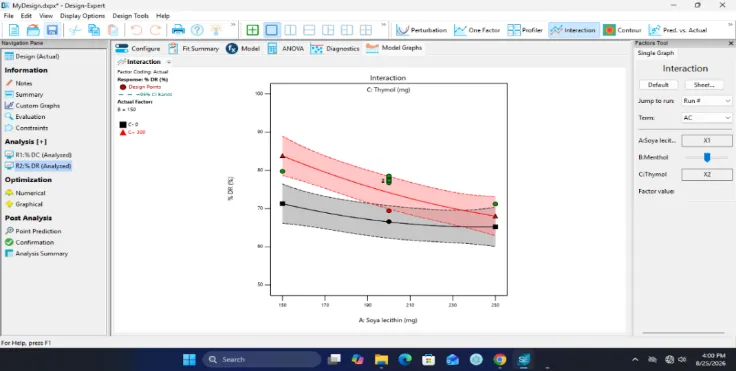Open Graphical optimization
The image size is (736, 371).
click(x=23, y=204)
